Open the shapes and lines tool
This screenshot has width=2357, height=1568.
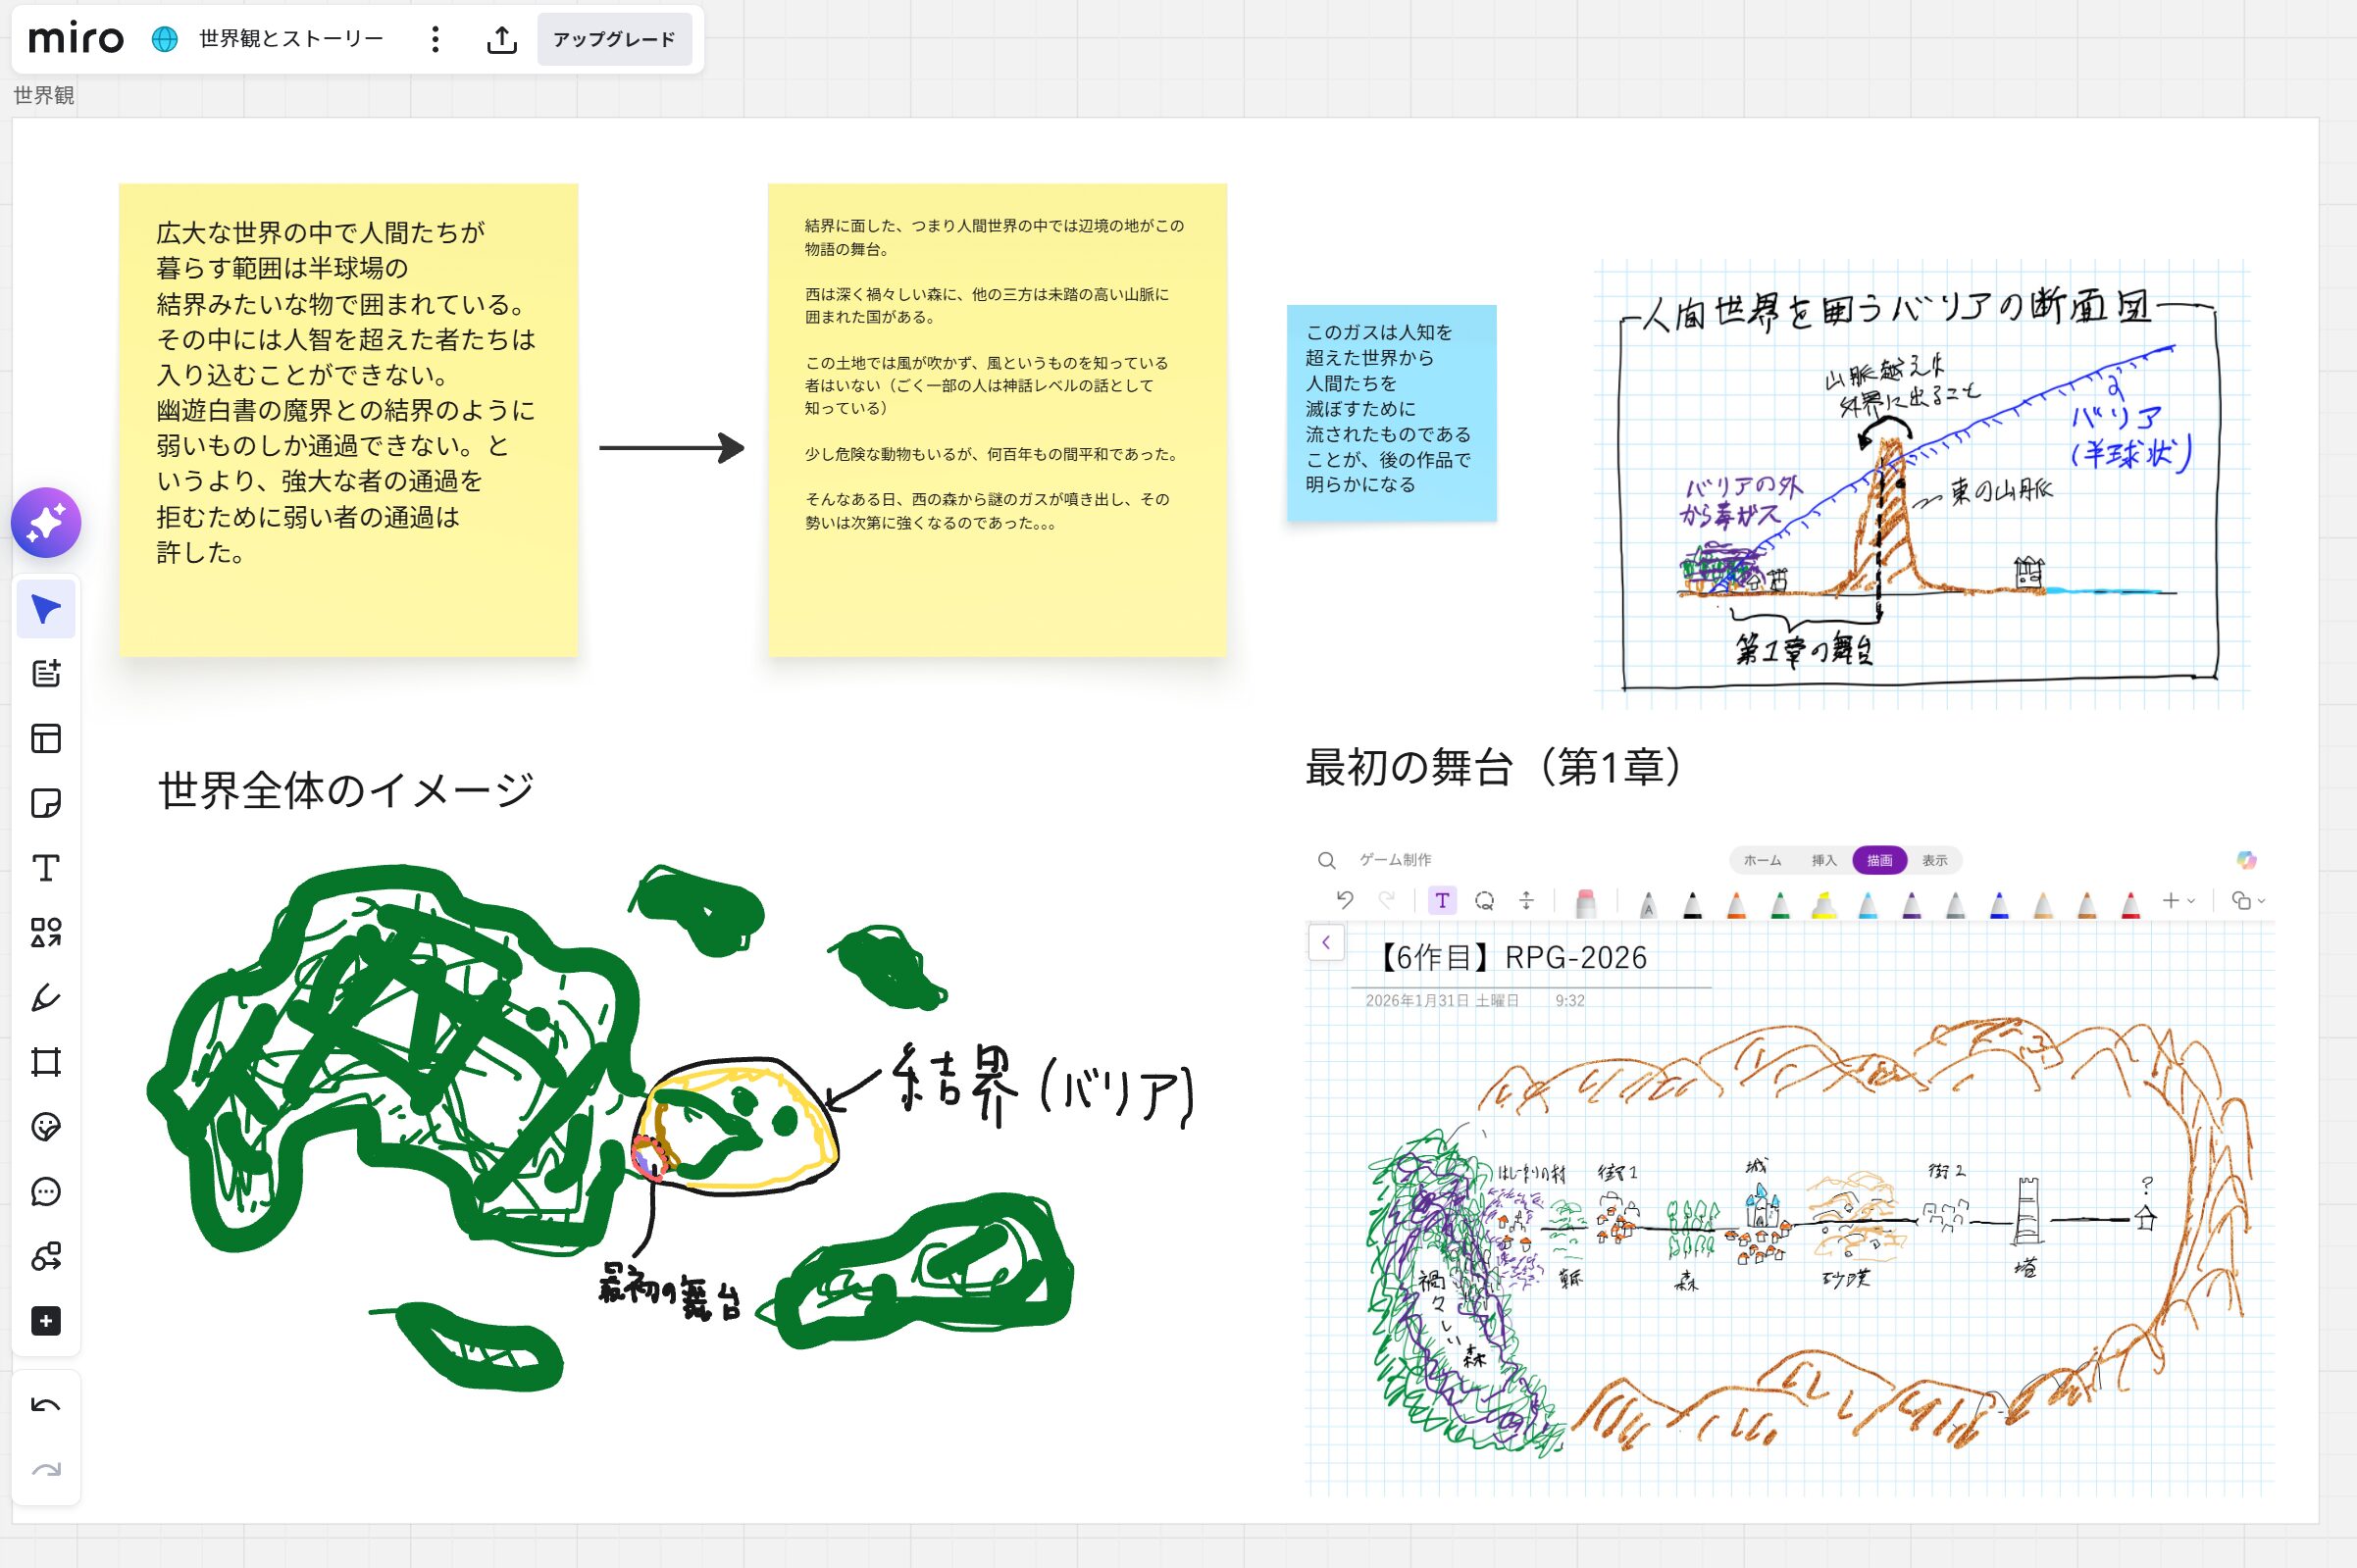[x=46, y=933]
